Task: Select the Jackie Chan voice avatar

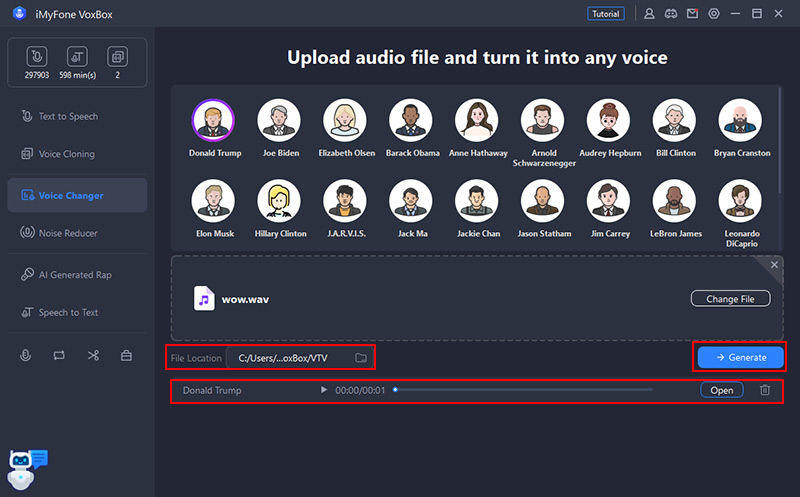Action: (x=477, y=201)
